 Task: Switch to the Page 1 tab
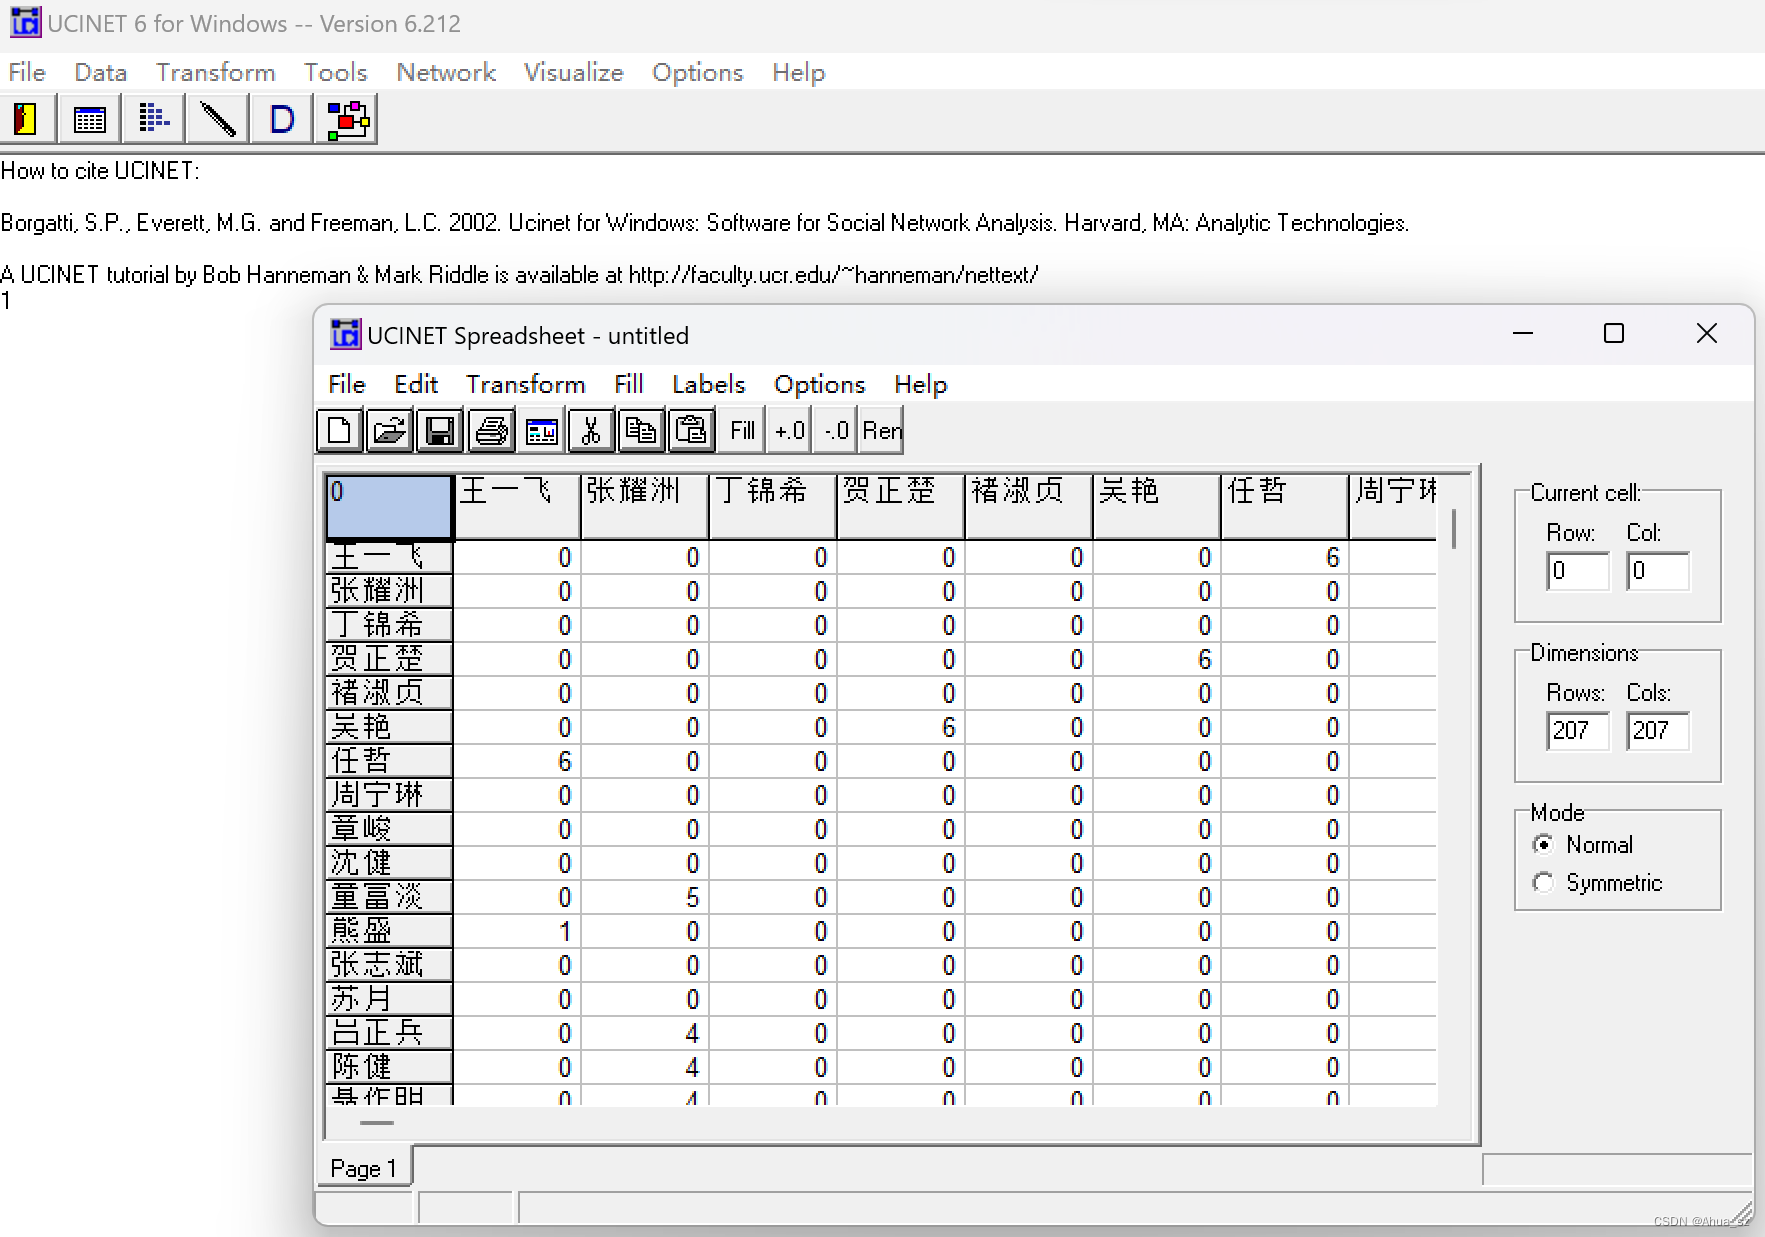364,1168
